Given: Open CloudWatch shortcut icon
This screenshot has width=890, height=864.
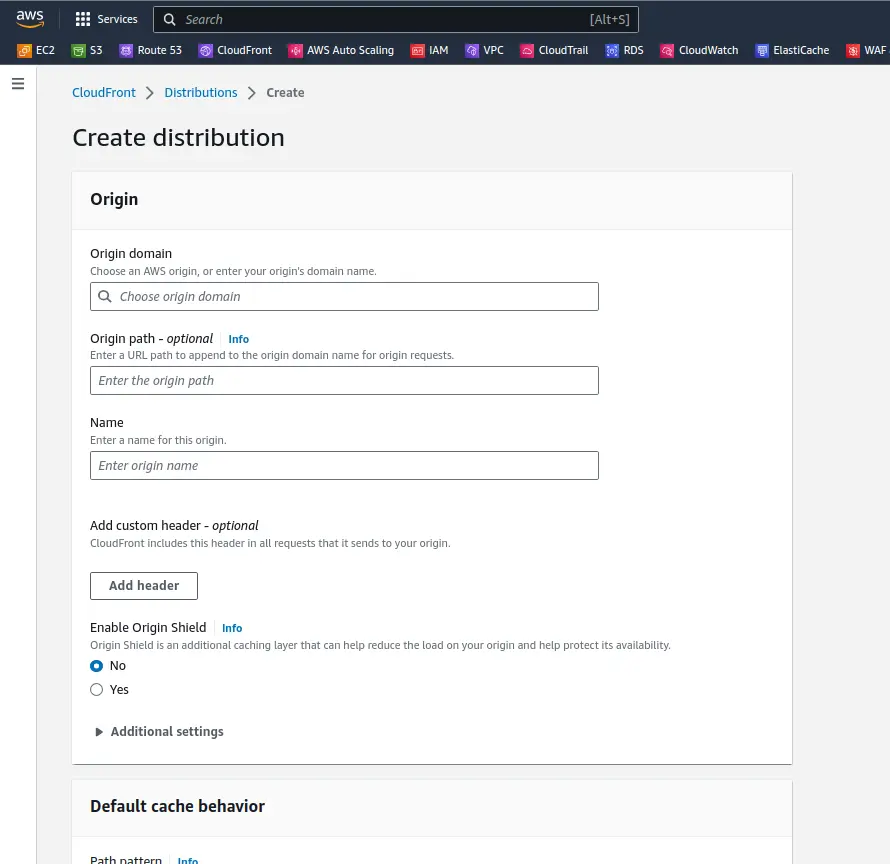Looking at the screenshot, I should pyautogui.click(x=666, y=51).
